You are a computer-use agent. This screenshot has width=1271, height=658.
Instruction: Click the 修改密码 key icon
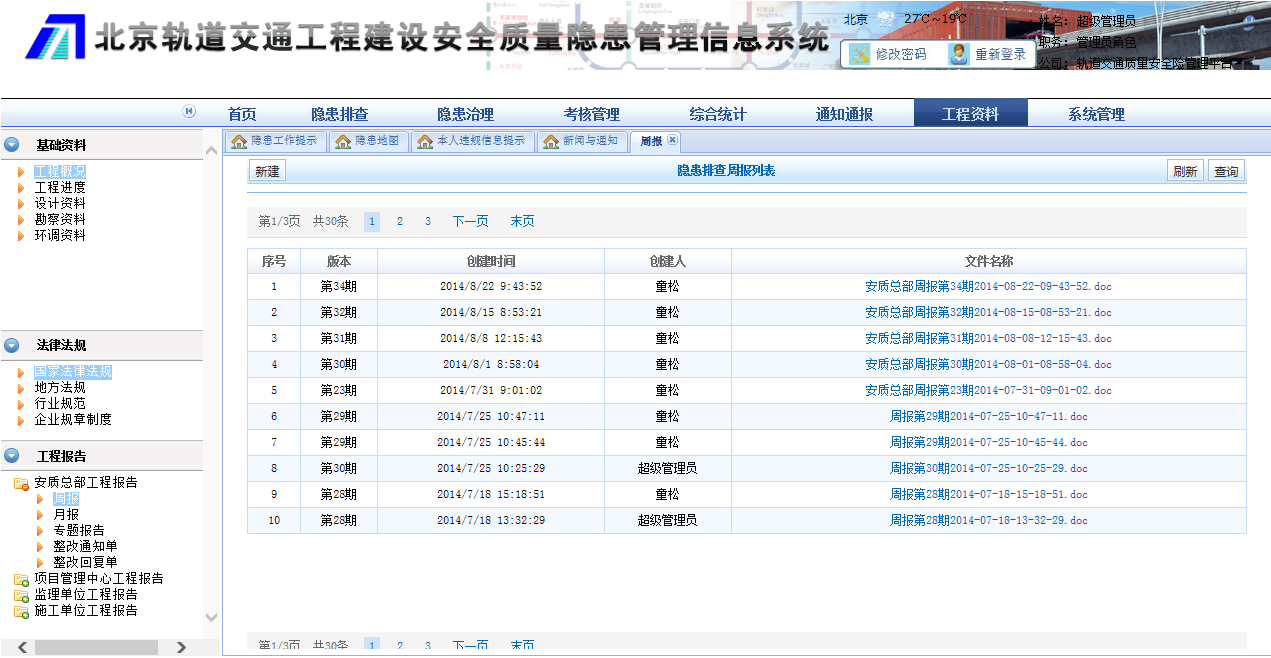coord(860,55)
